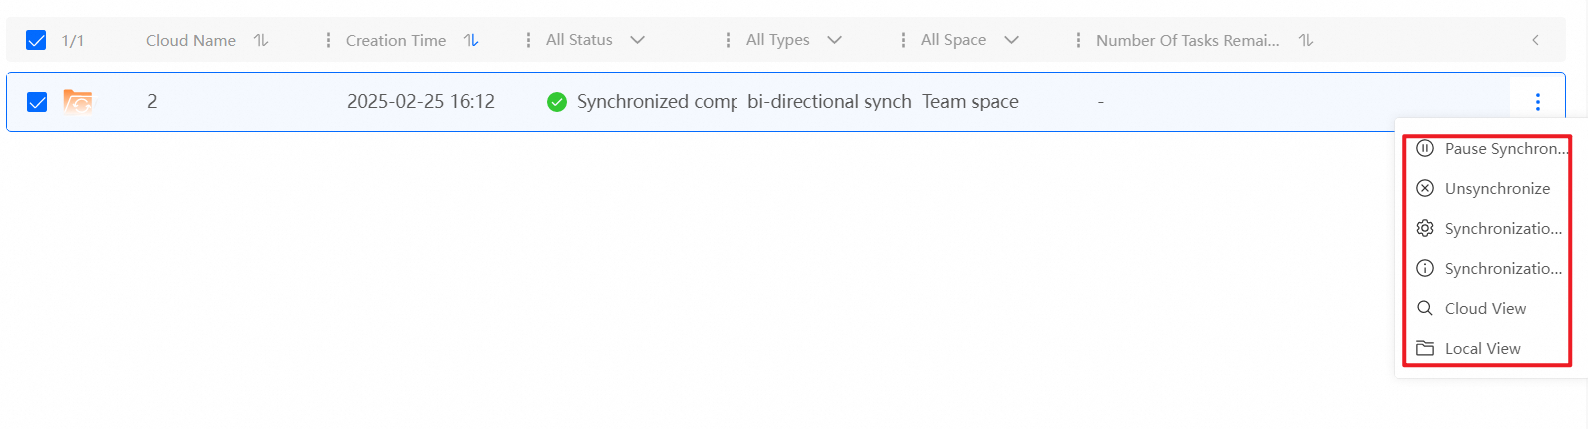Screen dimensions: 1588x429
Task: Open the All Status filter dropdown
Action: (x=637, y=40)
